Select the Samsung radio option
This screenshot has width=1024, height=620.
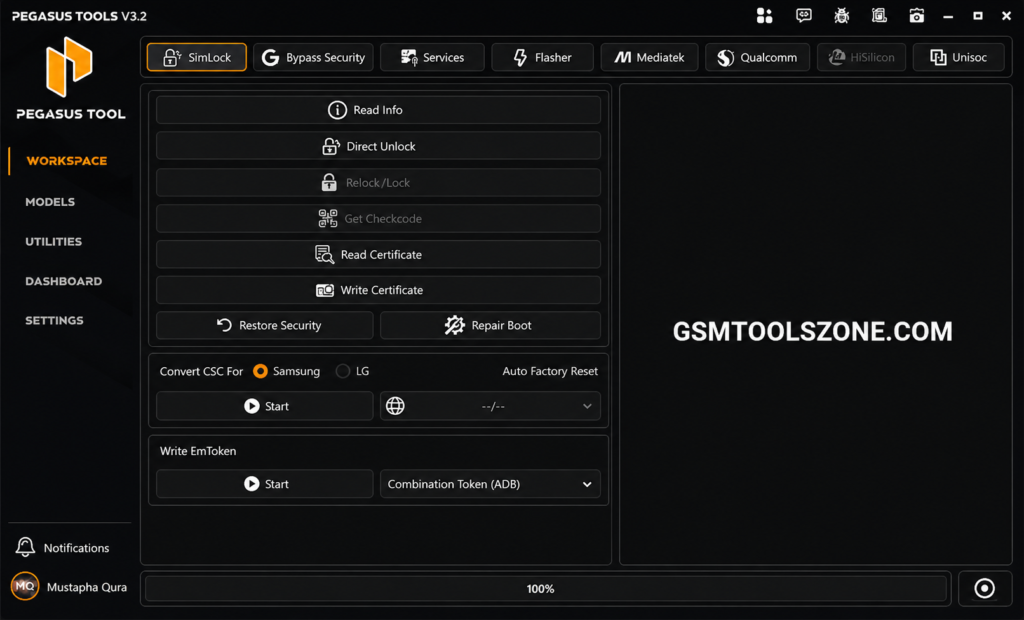260,371
